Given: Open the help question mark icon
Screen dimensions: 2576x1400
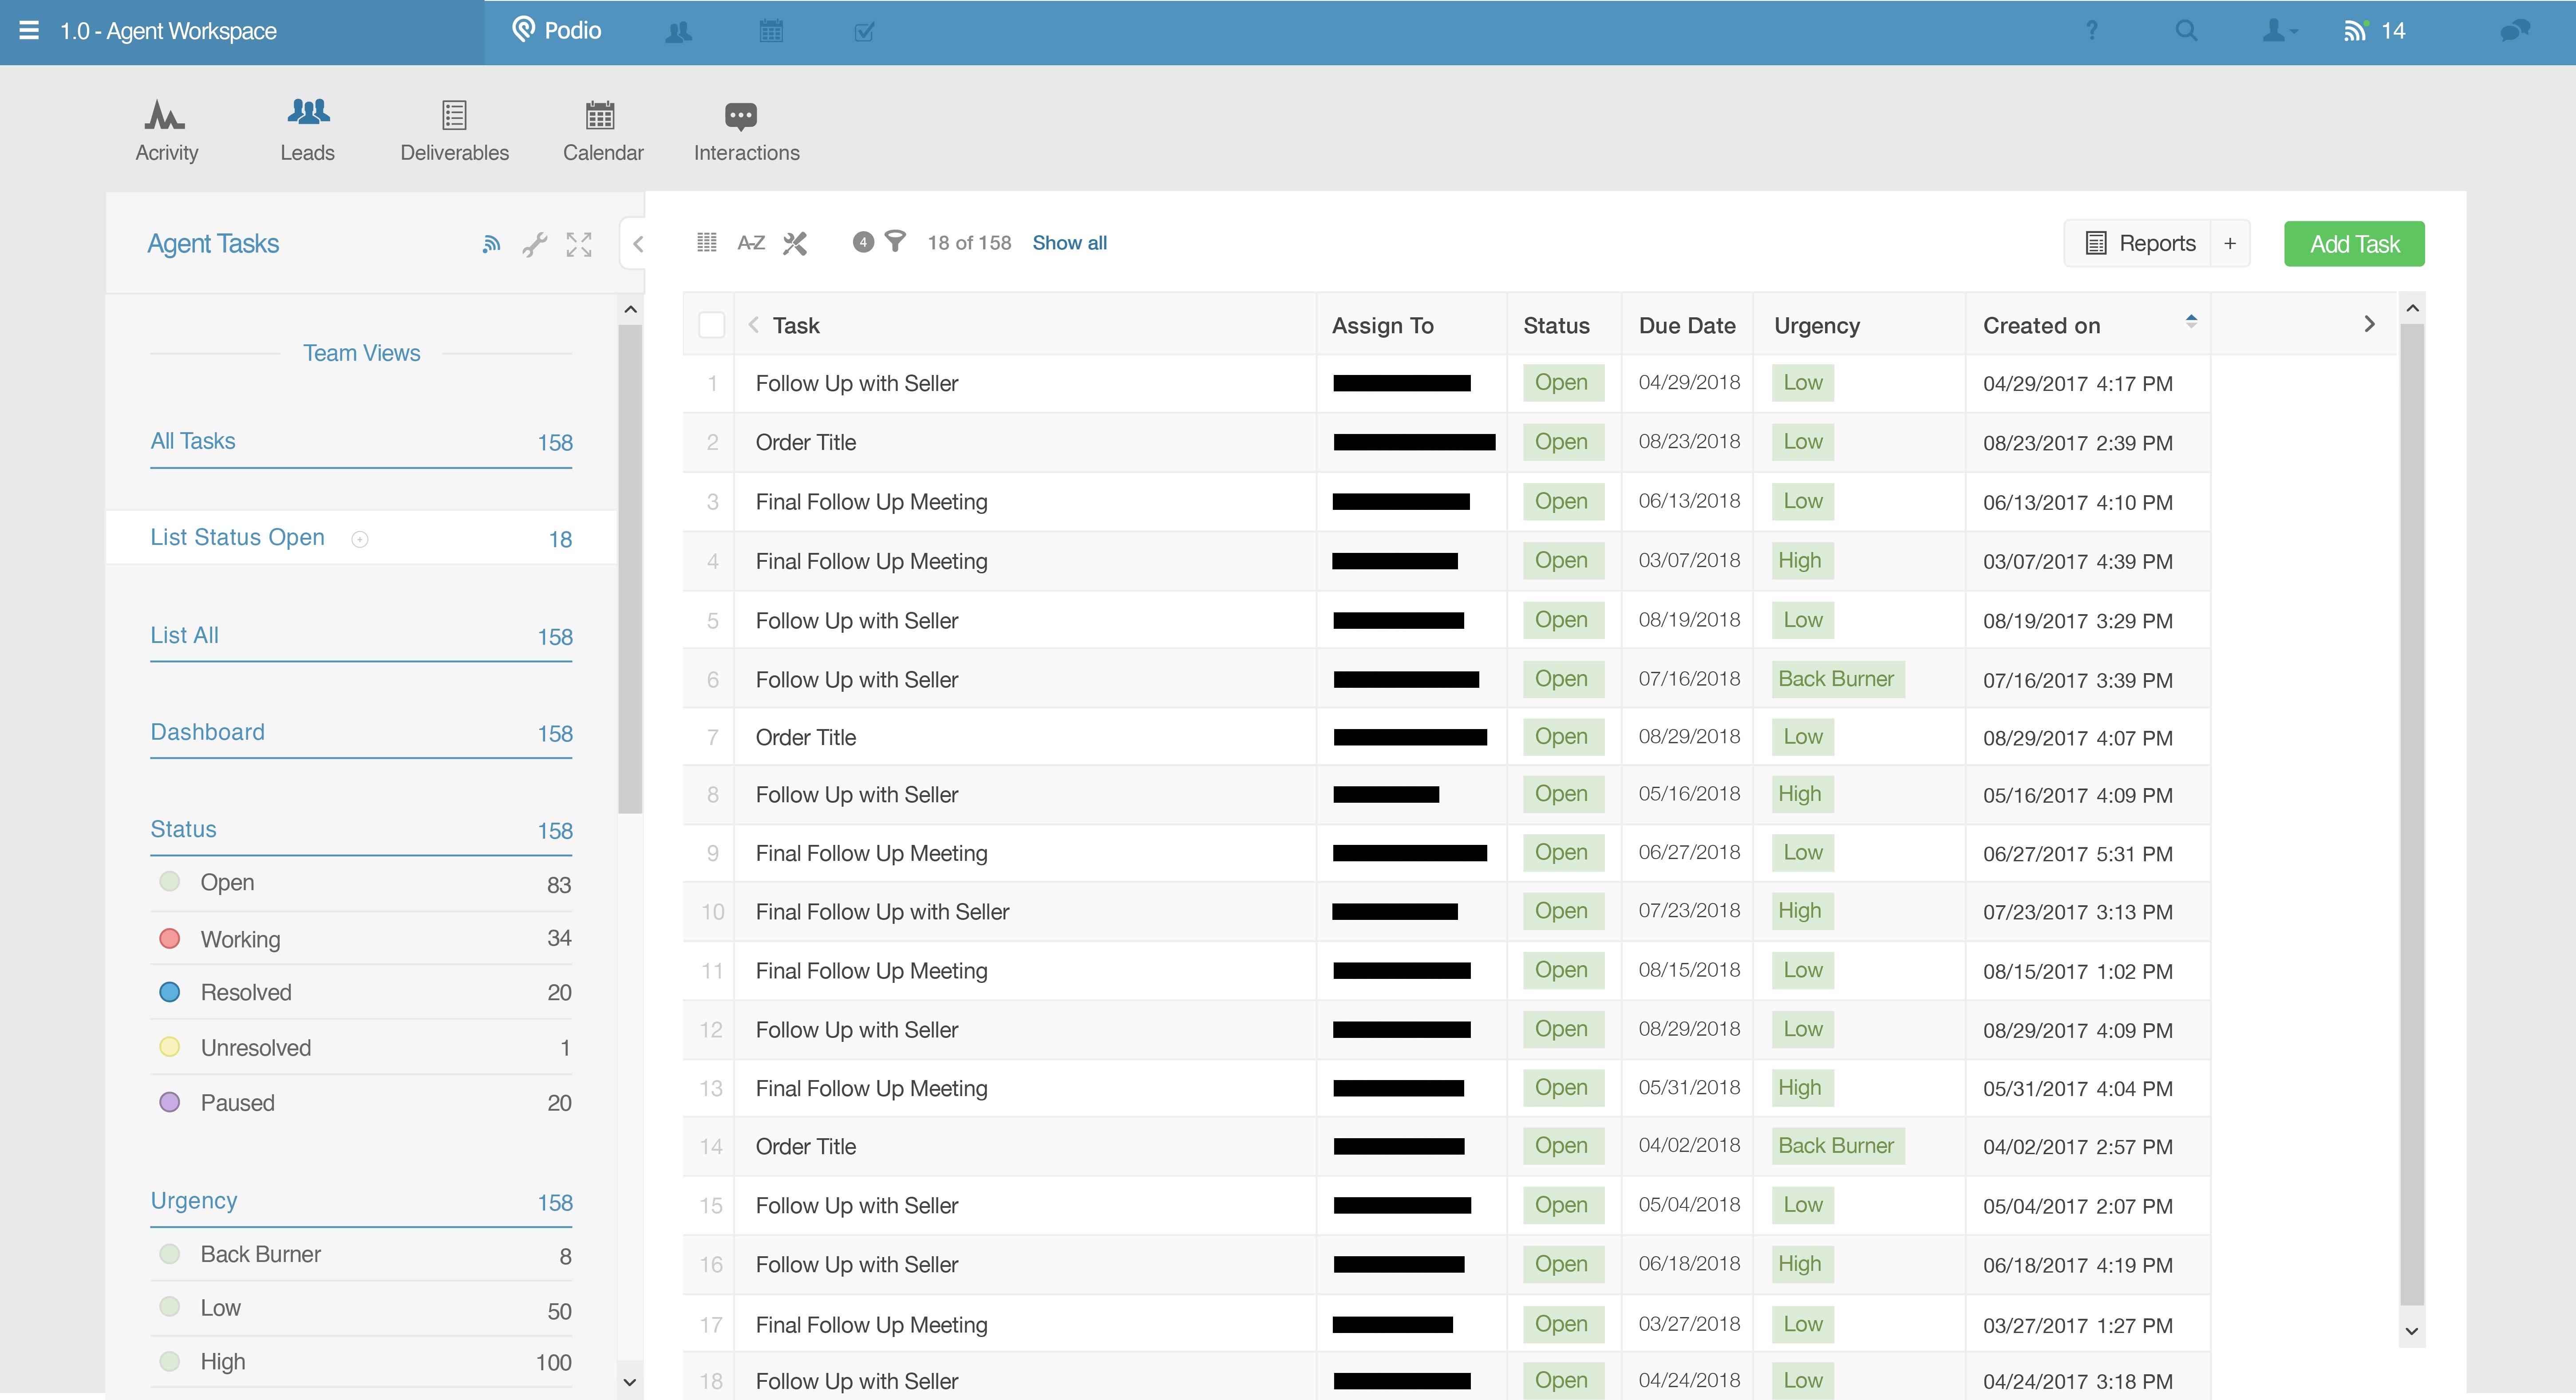Looking at the screenshot, I should [2091, 31].
